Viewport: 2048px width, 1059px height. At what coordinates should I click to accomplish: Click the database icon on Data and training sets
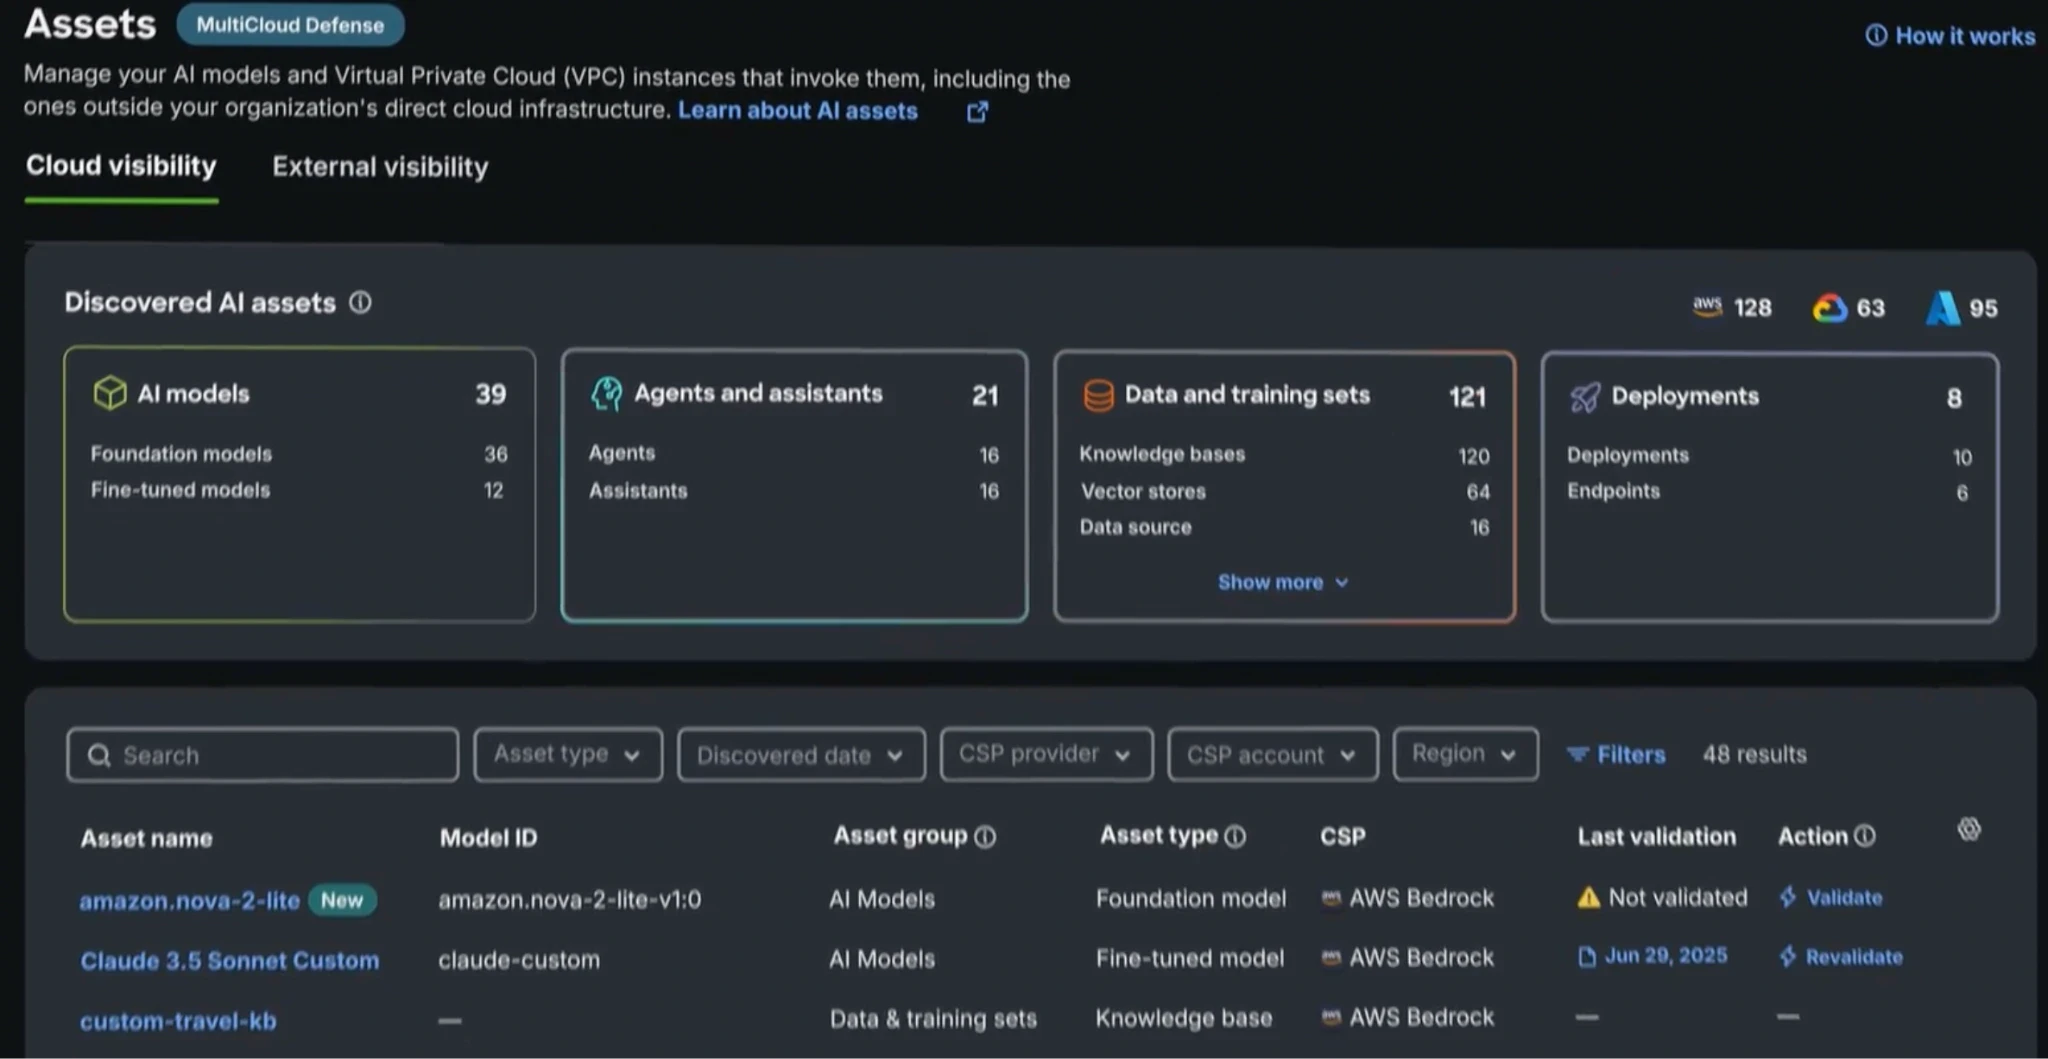pos(1098,396)
